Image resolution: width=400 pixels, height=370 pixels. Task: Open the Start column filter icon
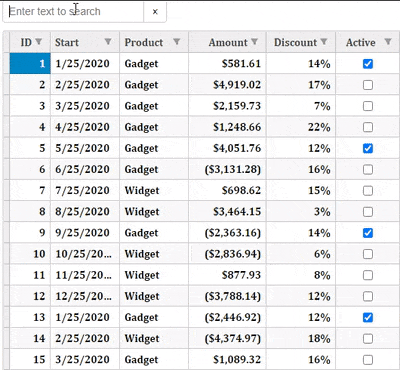pos(108,41)
